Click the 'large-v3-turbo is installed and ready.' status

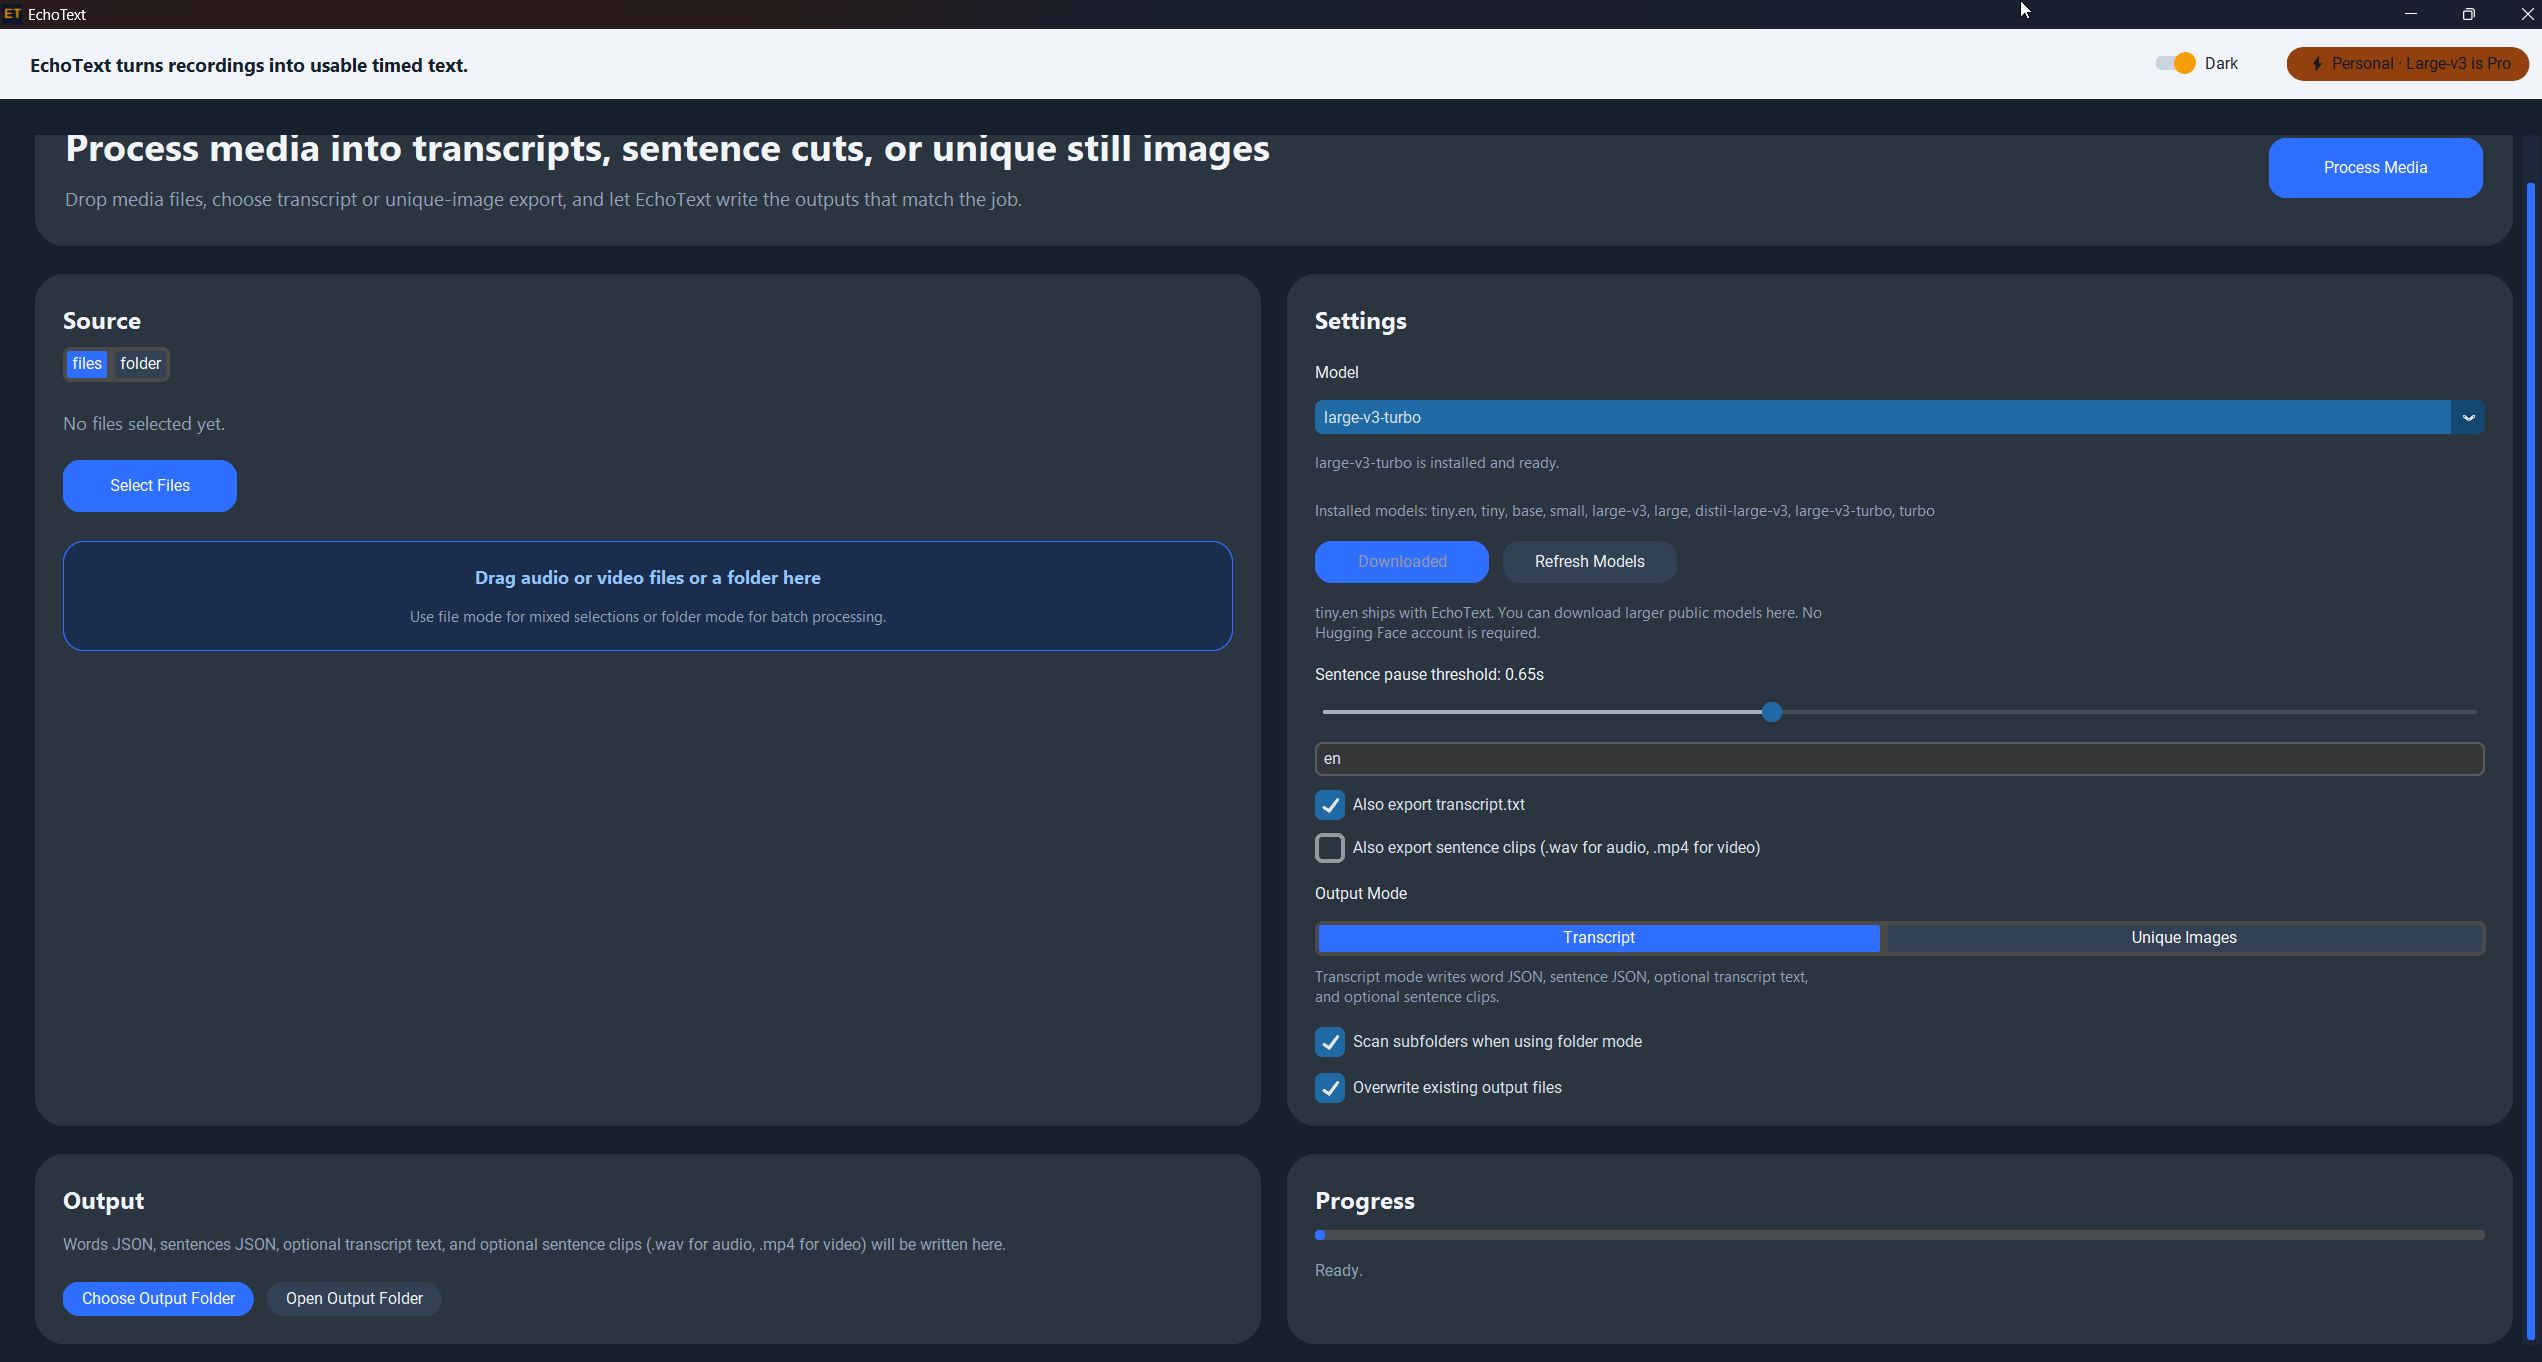tap(1437, 463)
